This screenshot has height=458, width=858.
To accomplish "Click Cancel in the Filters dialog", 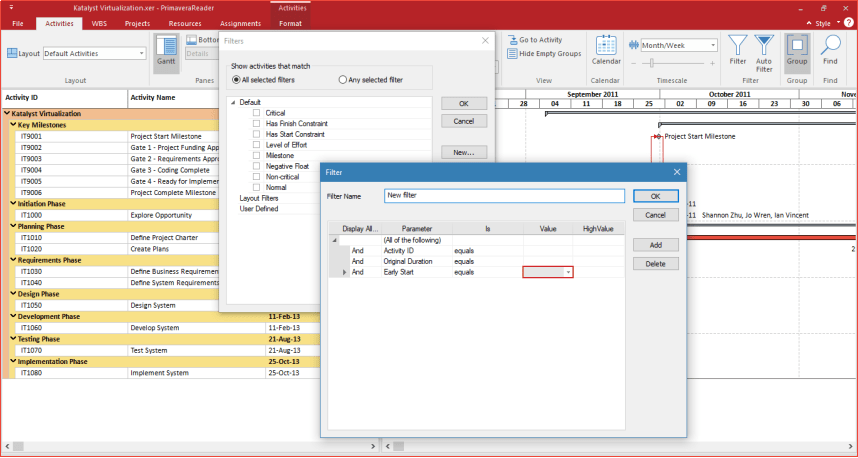I will tap(464, 121).
